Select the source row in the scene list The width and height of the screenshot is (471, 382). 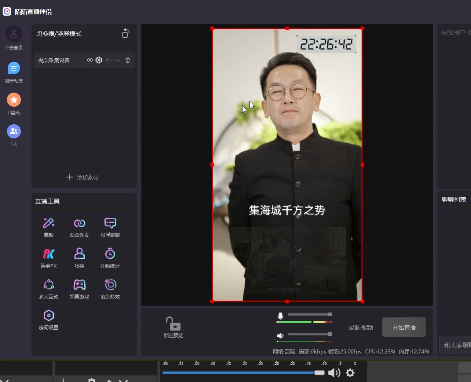tap(84, 60)
